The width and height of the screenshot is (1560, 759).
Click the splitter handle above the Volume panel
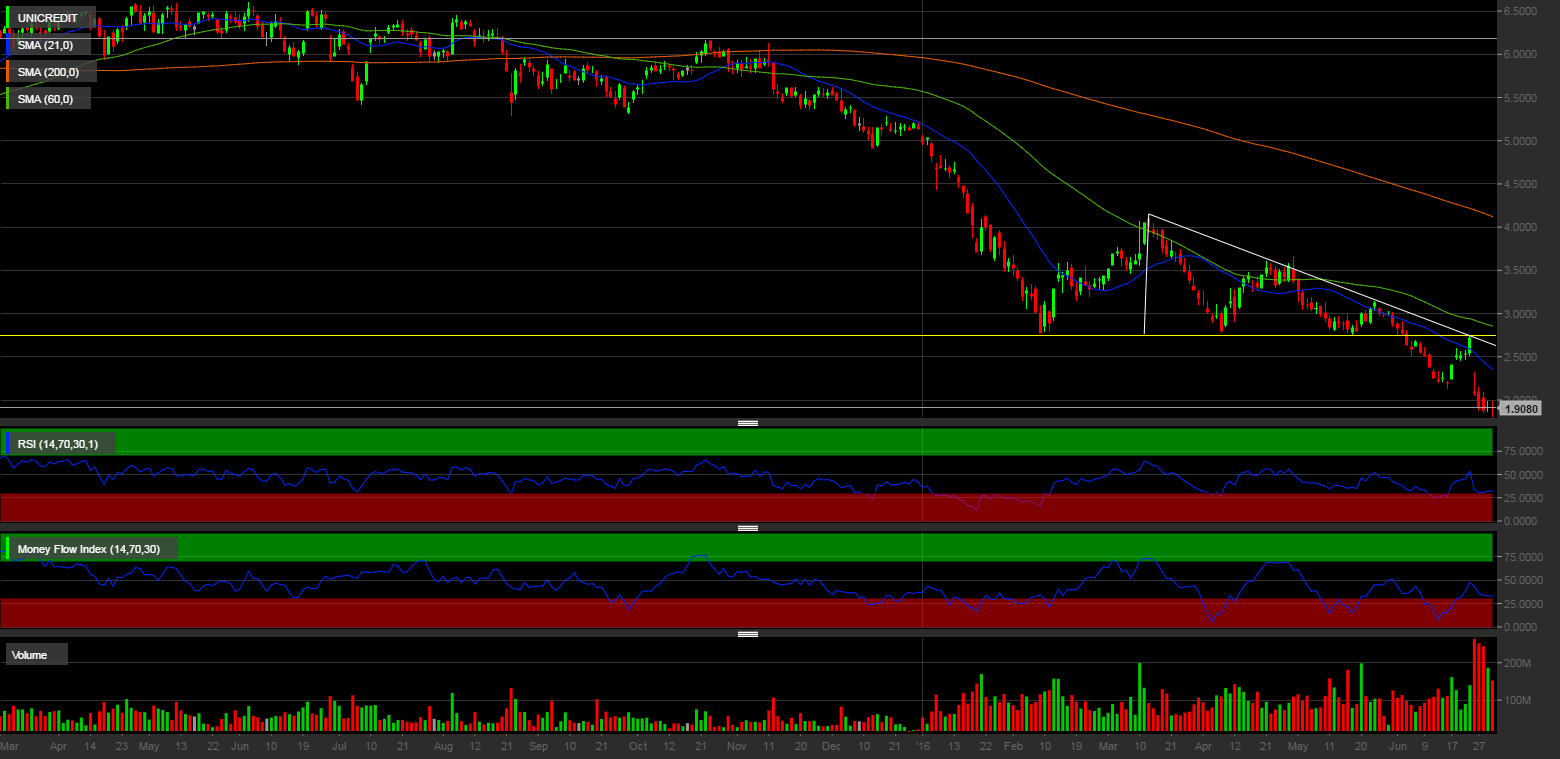(747, 634)
